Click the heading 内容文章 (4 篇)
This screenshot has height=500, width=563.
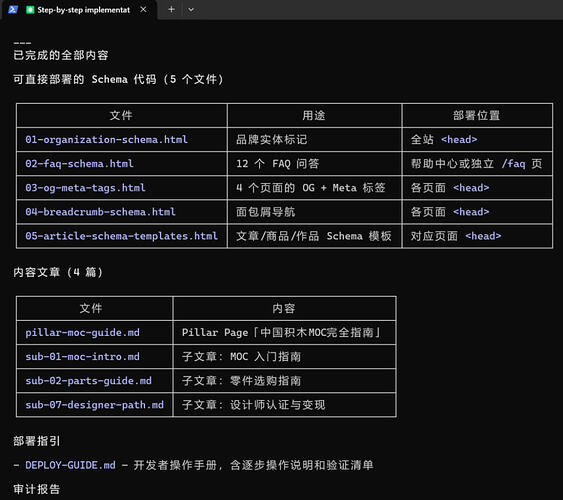coord(58,272)
